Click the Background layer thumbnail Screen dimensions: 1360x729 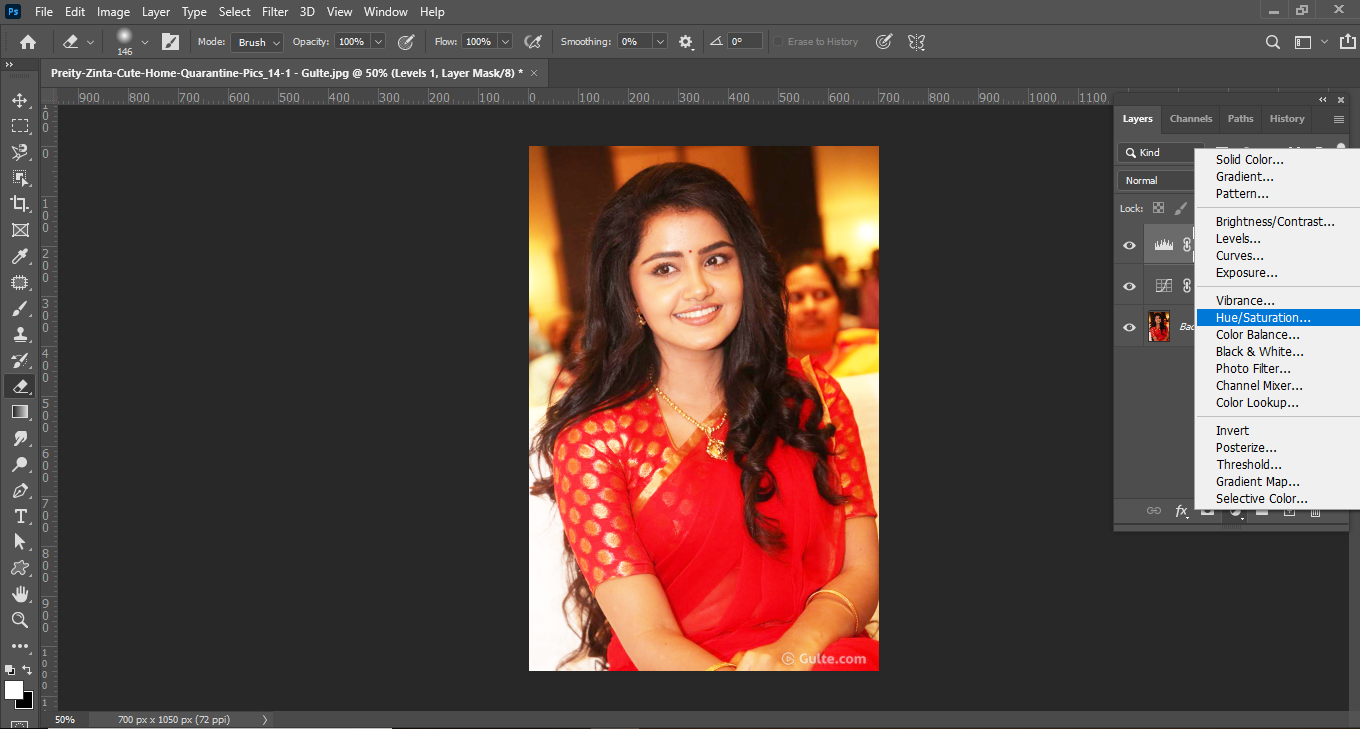[1159, 327]
